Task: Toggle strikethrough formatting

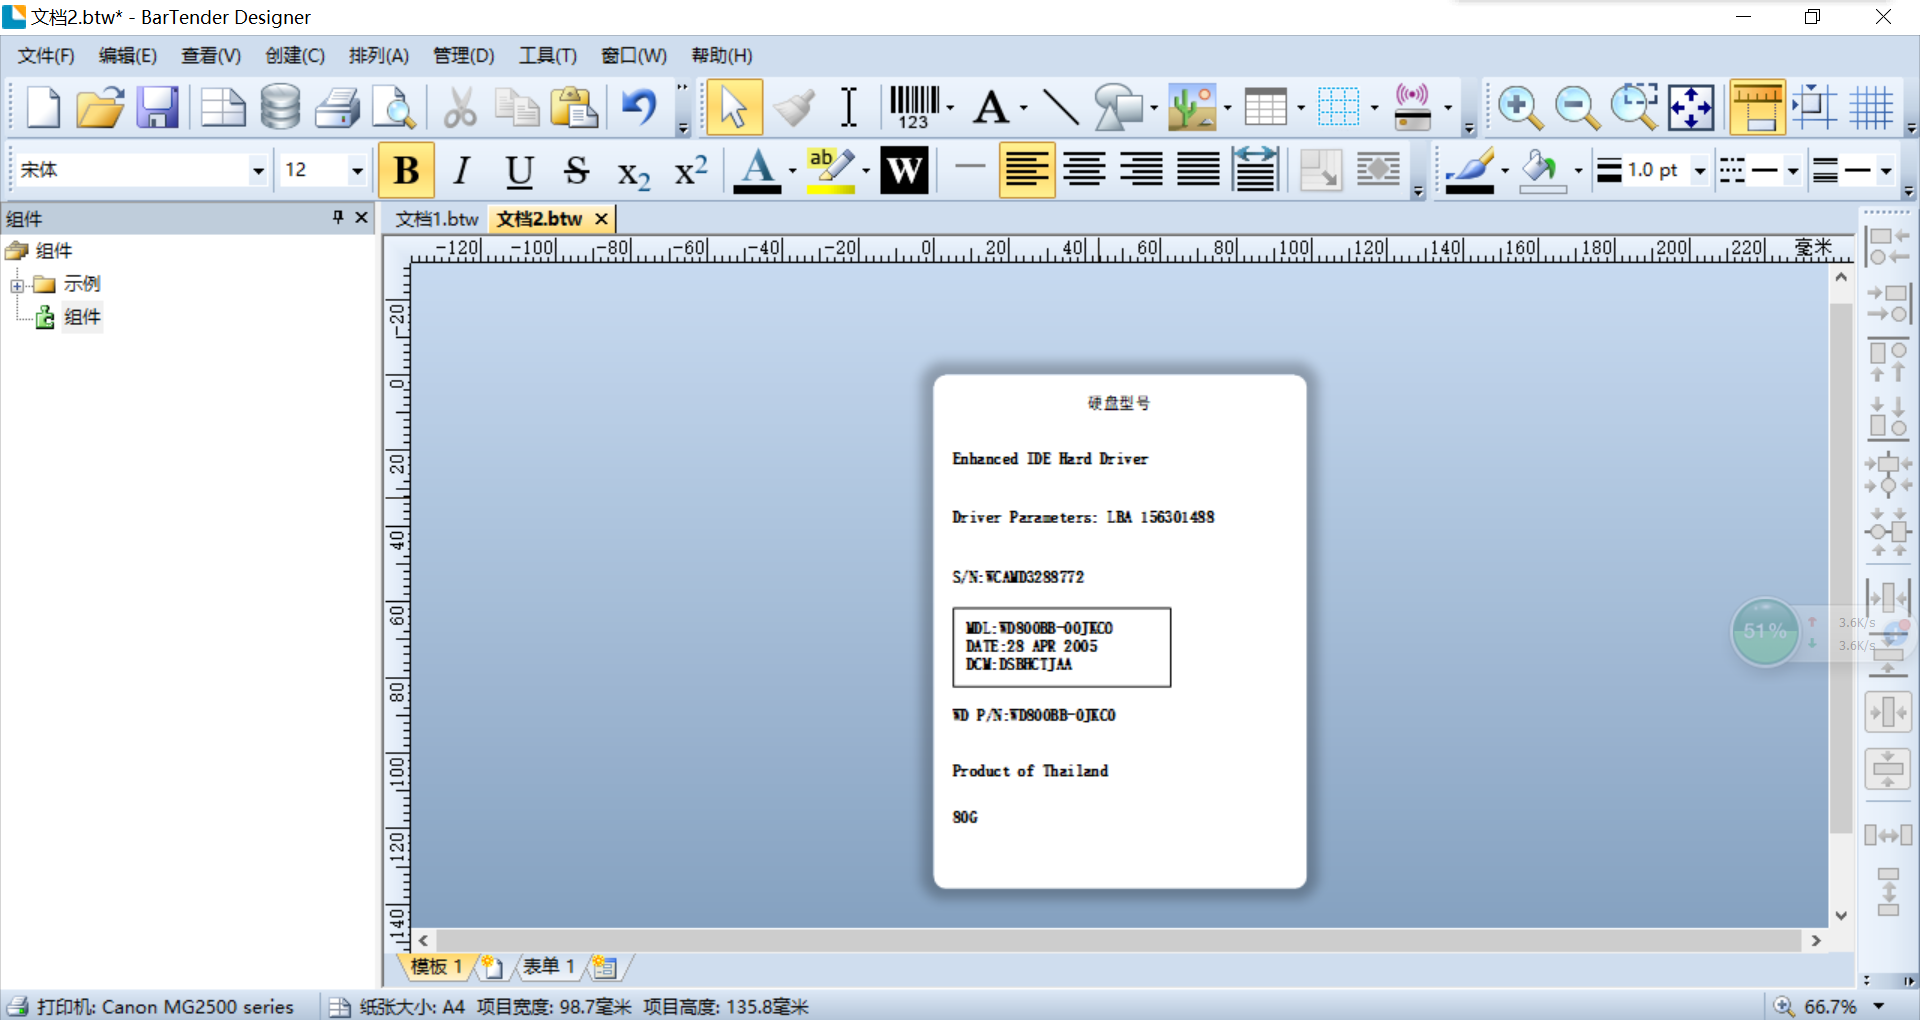Action: (576, 171)
